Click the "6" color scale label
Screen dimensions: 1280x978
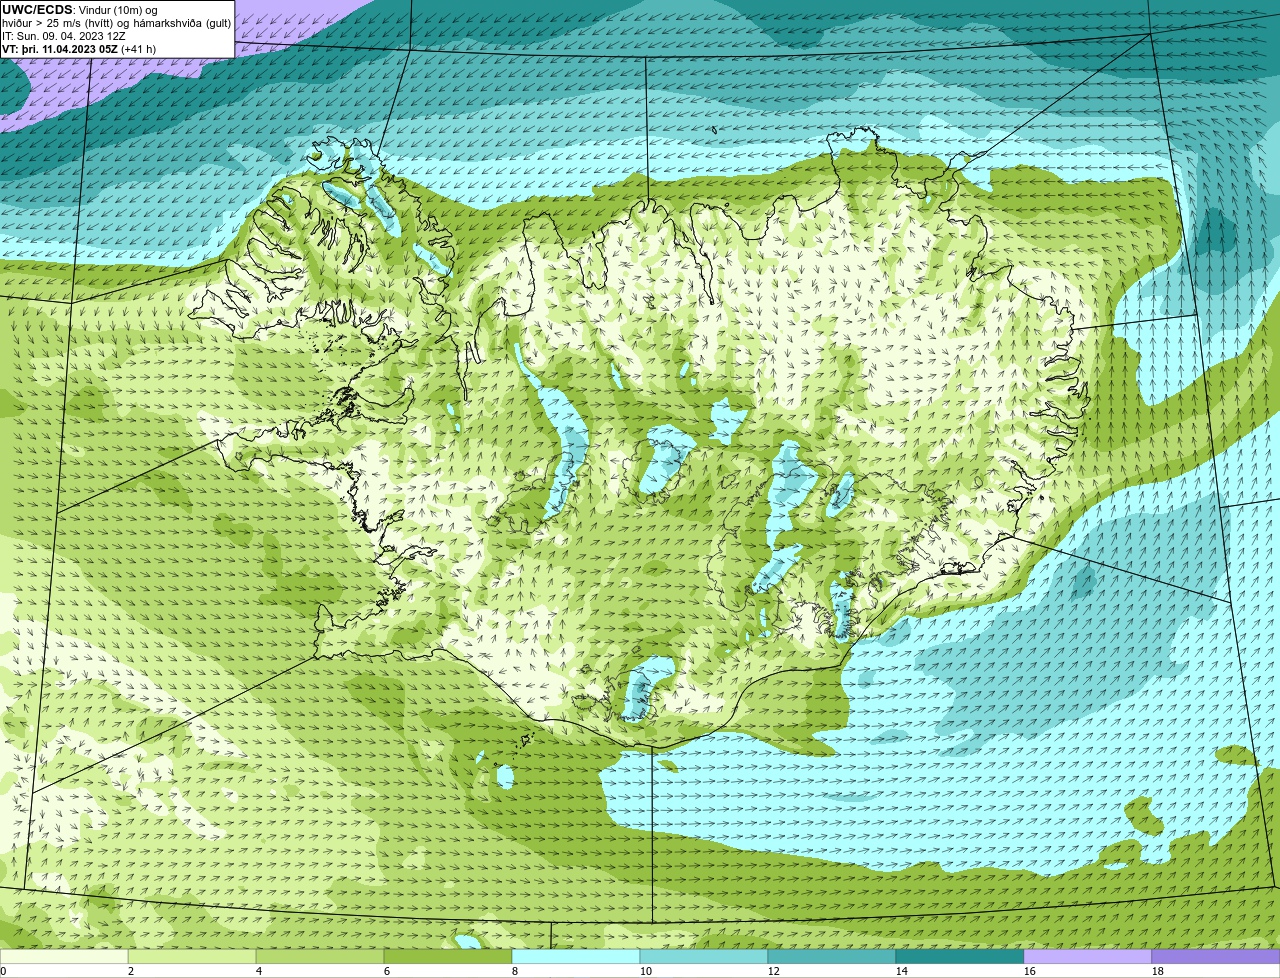pyautogui.click(x=387, y=971)
